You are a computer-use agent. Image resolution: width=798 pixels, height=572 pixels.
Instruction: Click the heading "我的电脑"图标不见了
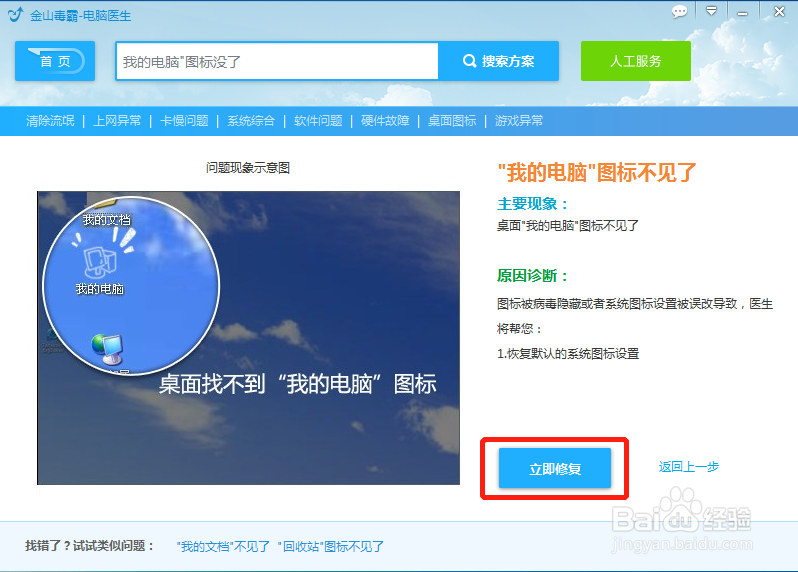click(596, 173)
